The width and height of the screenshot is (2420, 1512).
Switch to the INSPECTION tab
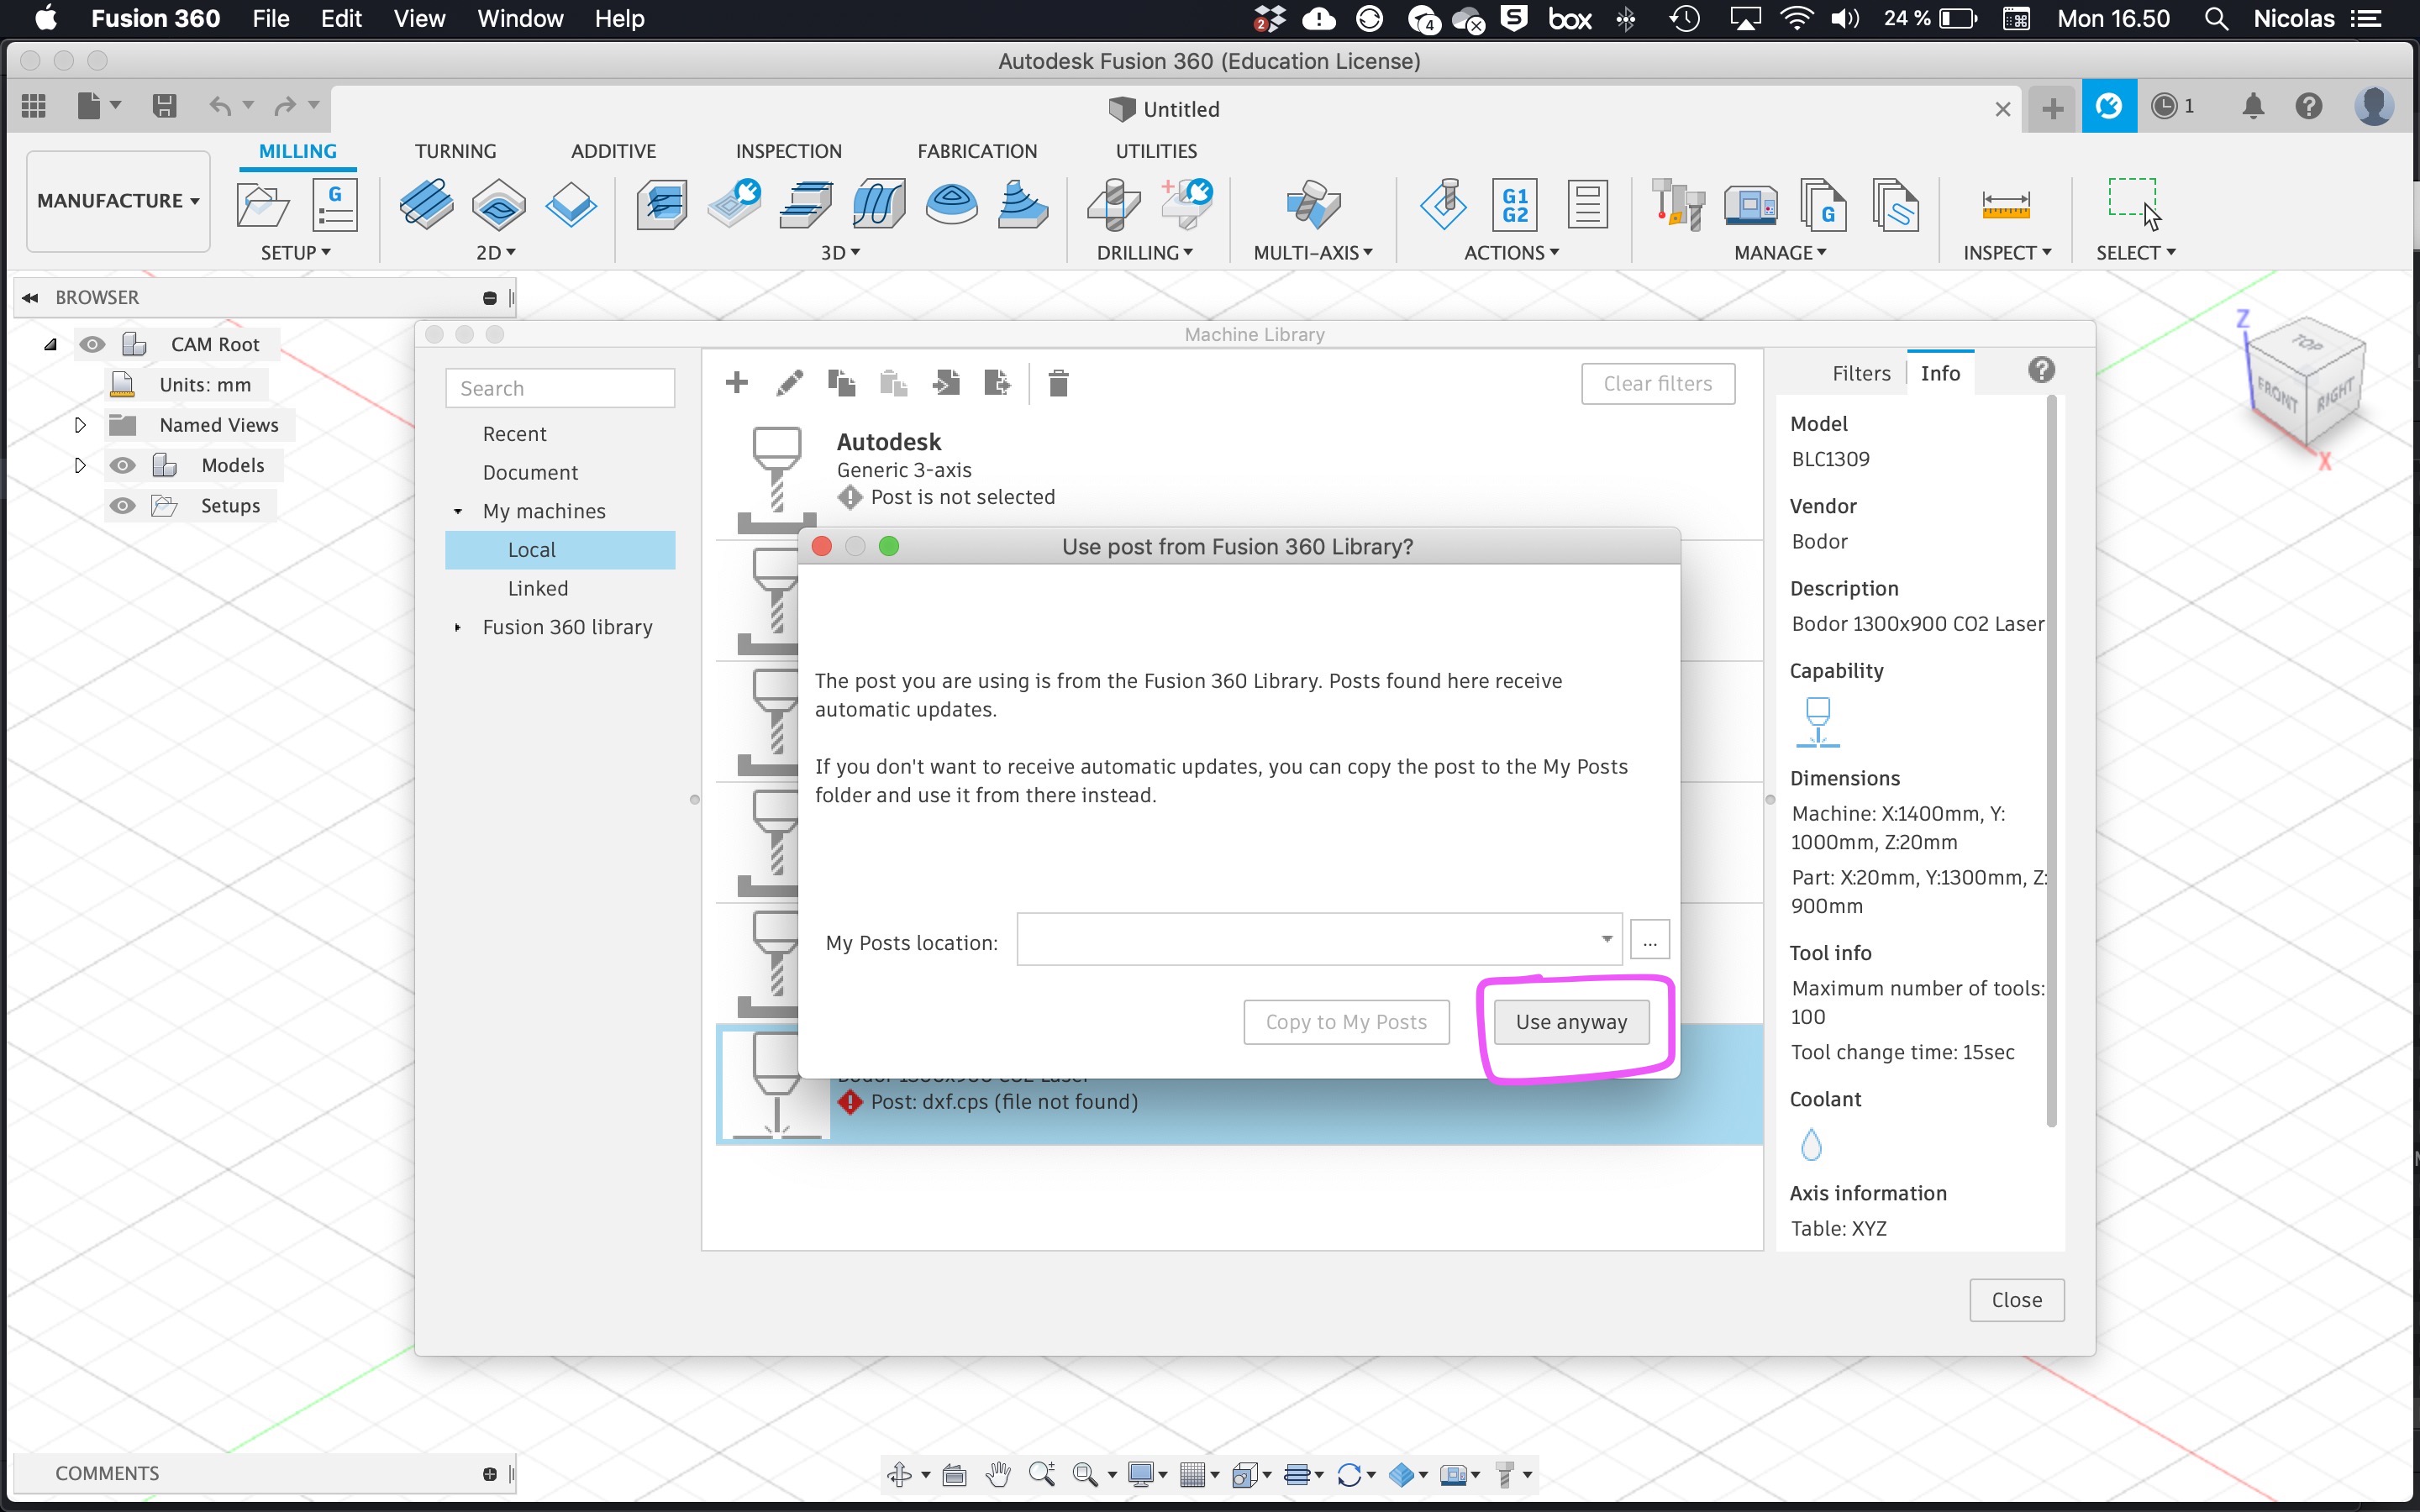click(789, 151)
